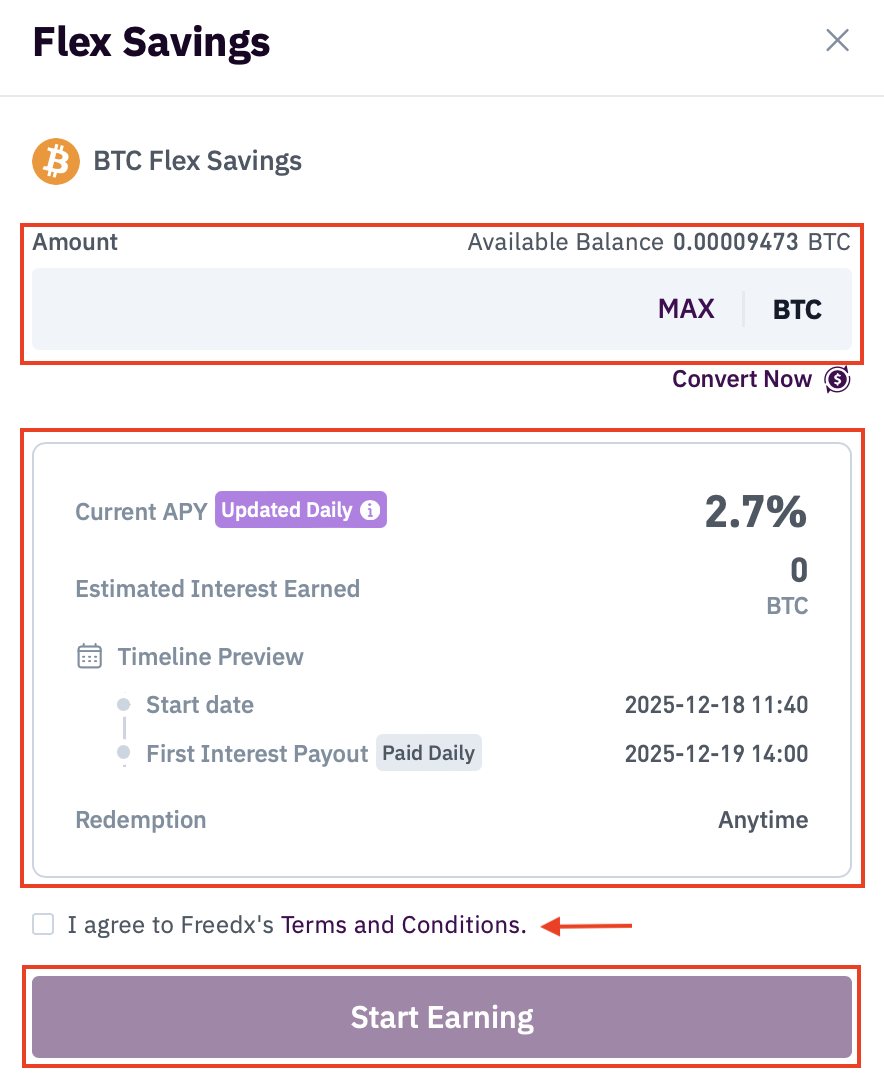Select the Start date timeline dot

click(123, 704)
